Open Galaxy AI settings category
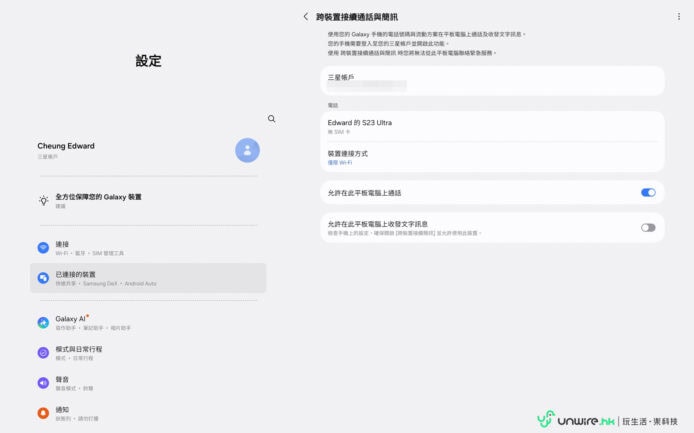 pos(148,323)
